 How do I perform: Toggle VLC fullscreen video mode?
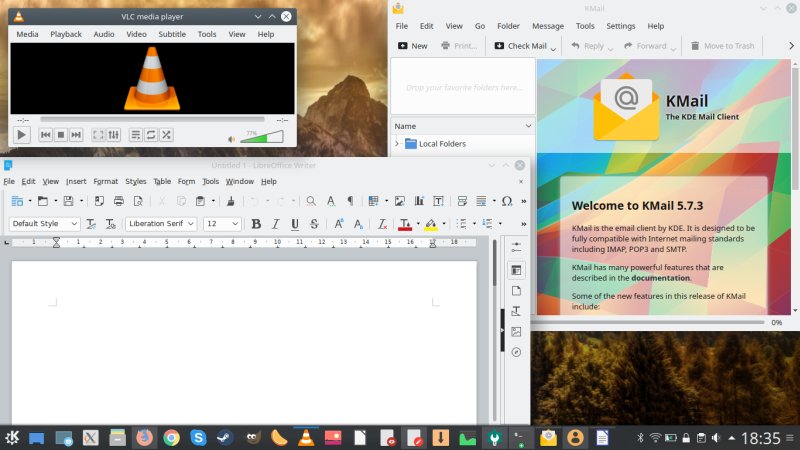point(98,135)
